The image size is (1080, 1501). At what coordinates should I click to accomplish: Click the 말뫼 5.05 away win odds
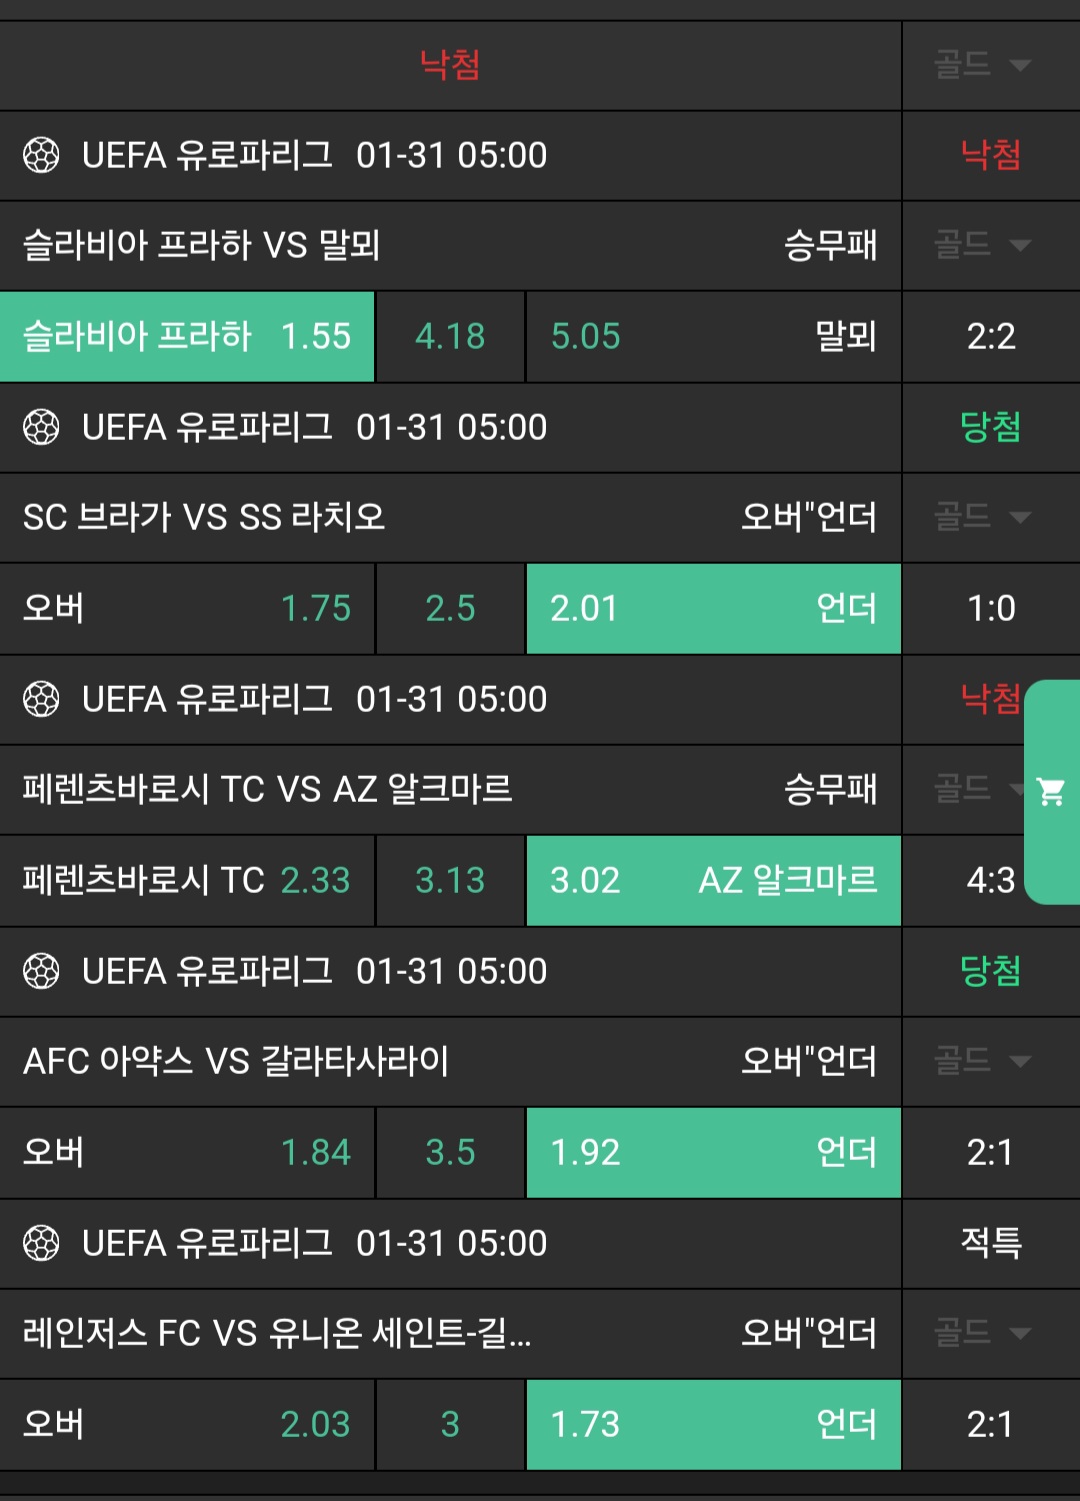(x=713, y=336)
